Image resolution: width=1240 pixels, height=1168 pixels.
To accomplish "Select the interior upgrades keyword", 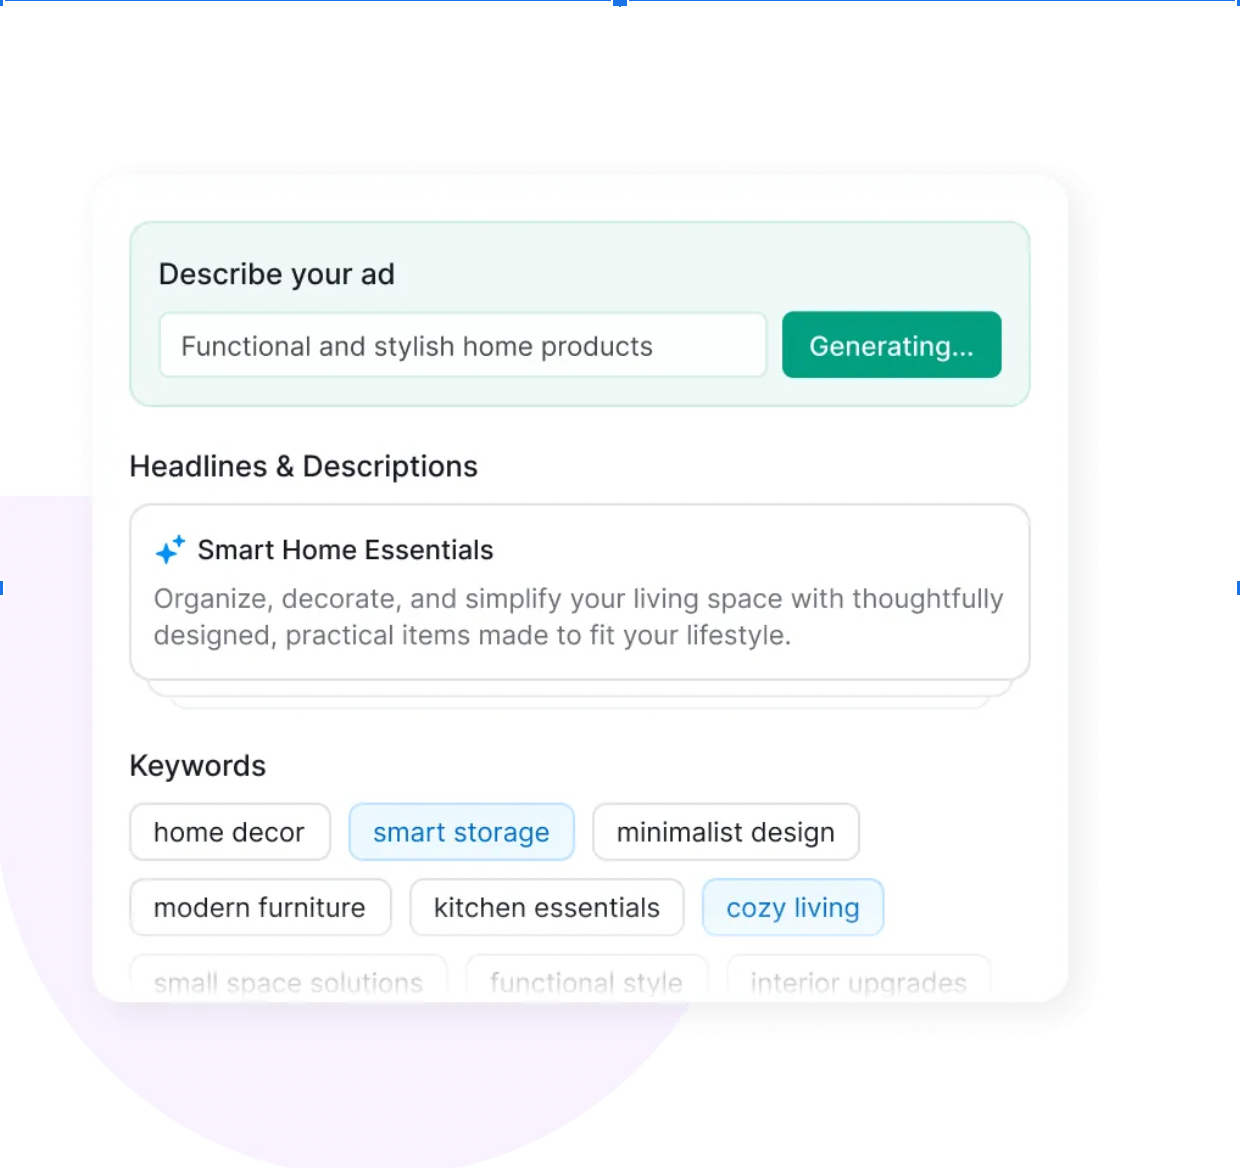I will [x=858, y=981].
